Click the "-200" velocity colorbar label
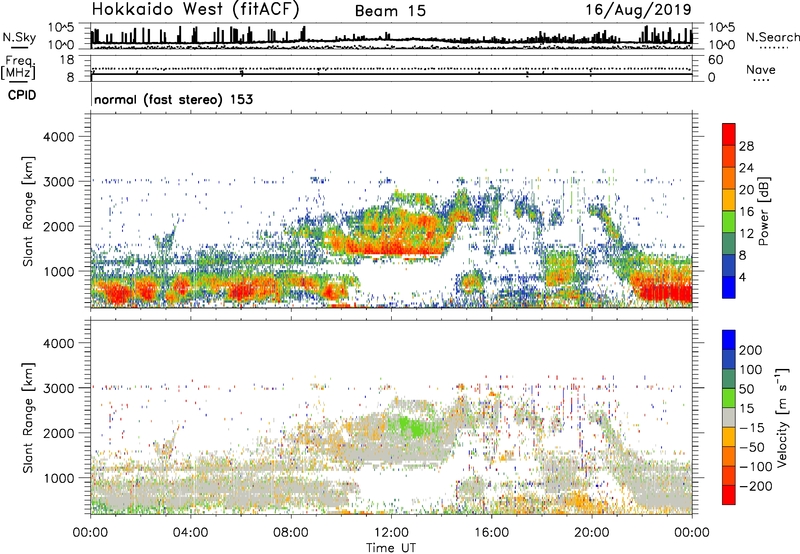 (x=756, y=486)
